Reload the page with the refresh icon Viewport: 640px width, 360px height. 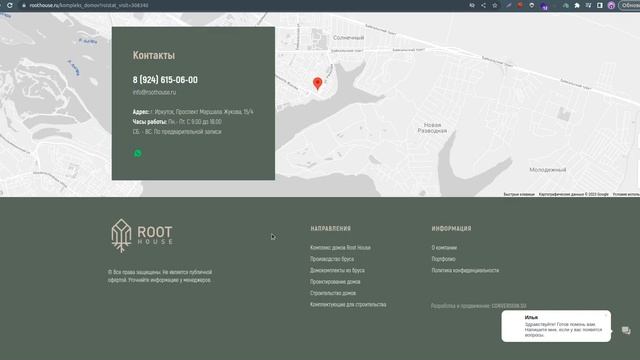click(x=10, y=5)
